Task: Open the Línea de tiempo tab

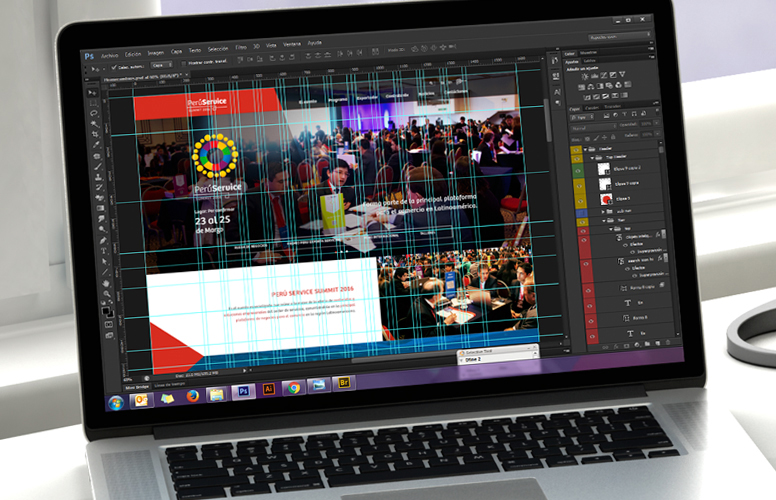Action: point(170,384)
